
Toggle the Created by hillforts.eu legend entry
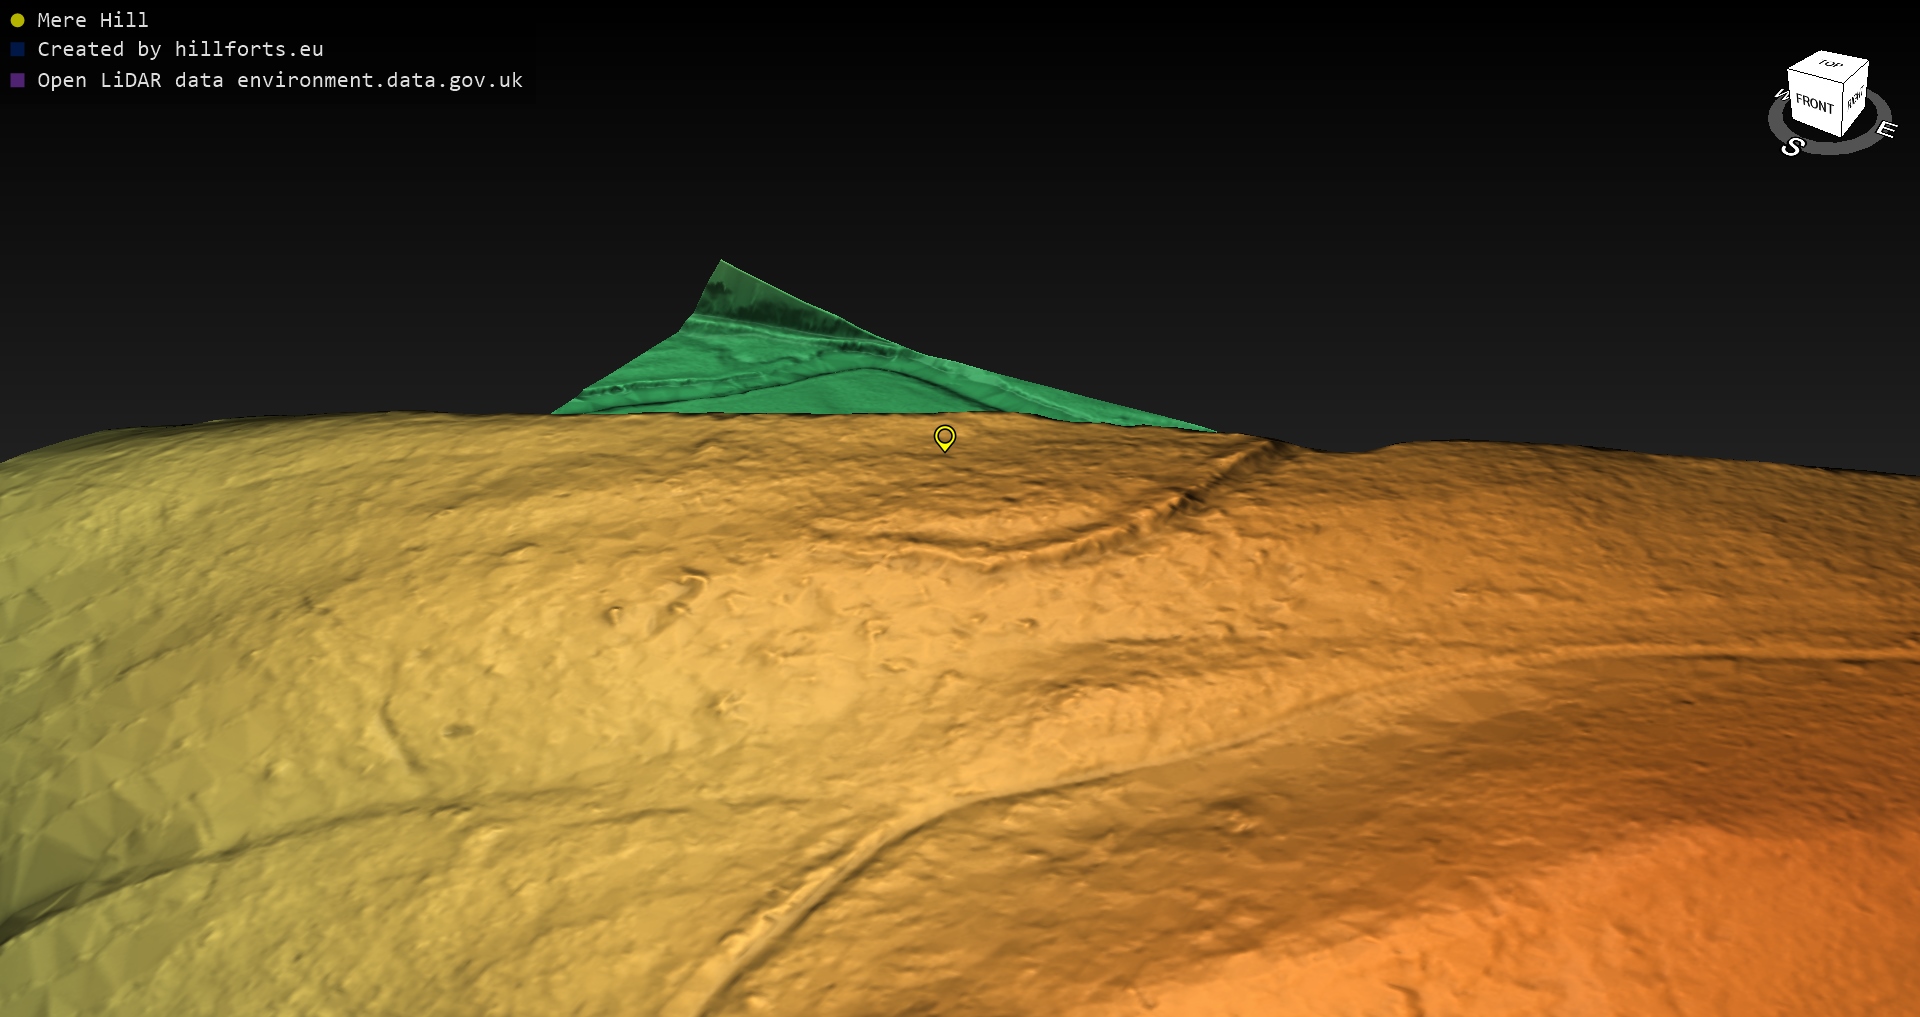(x=180, y=49)
